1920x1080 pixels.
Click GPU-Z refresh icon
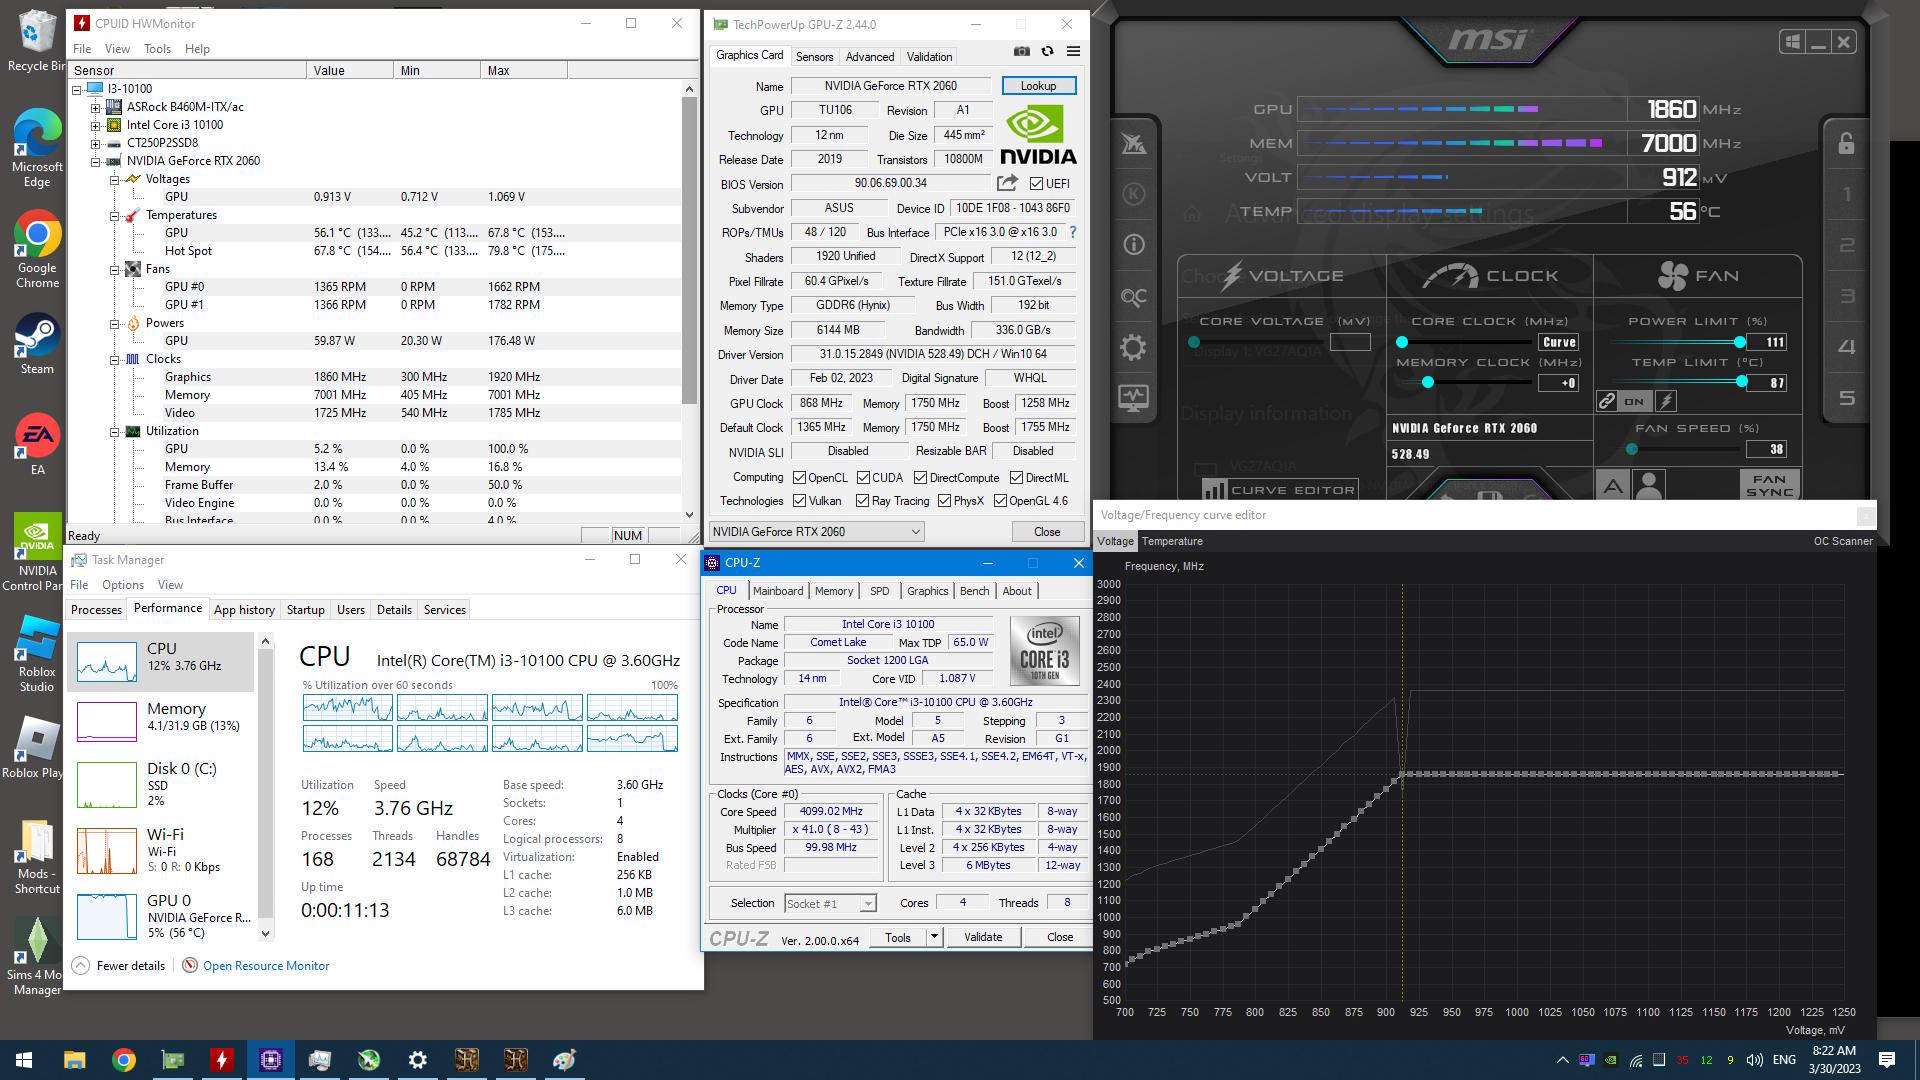(x=1047, y=51)
